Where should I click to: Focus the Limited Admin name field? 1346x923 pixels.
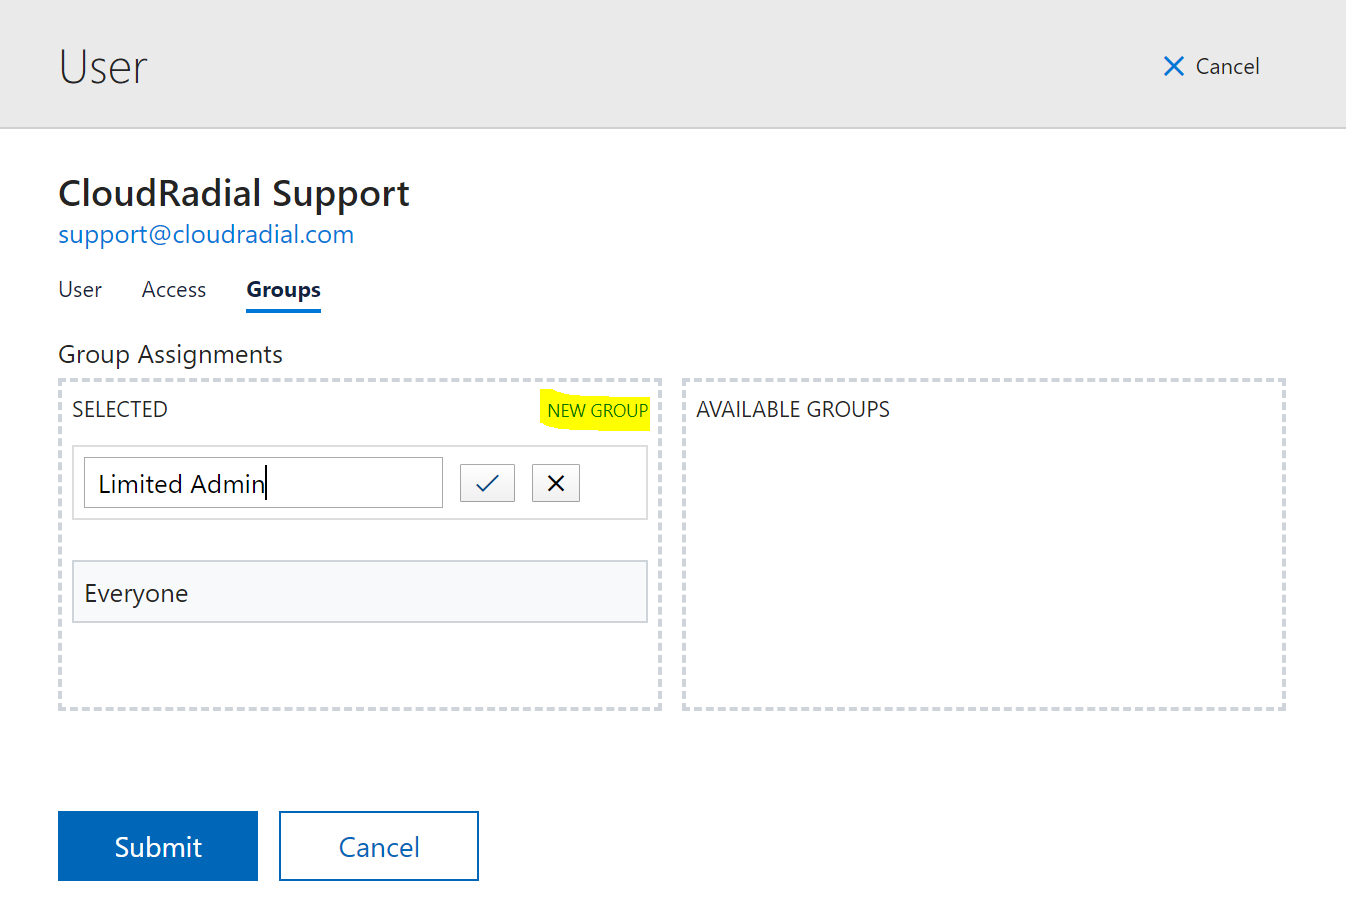pos(263,483)
